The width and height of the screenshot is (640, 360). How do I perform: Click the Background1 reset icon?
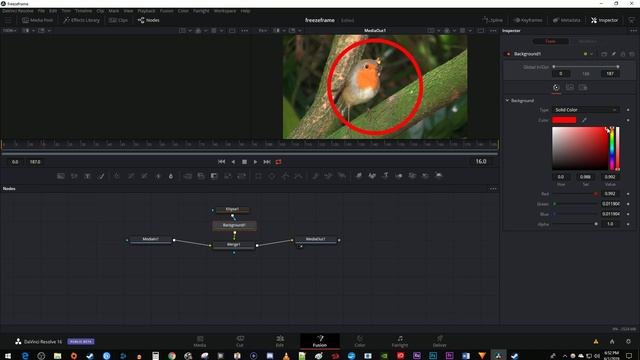coord(632,54)
